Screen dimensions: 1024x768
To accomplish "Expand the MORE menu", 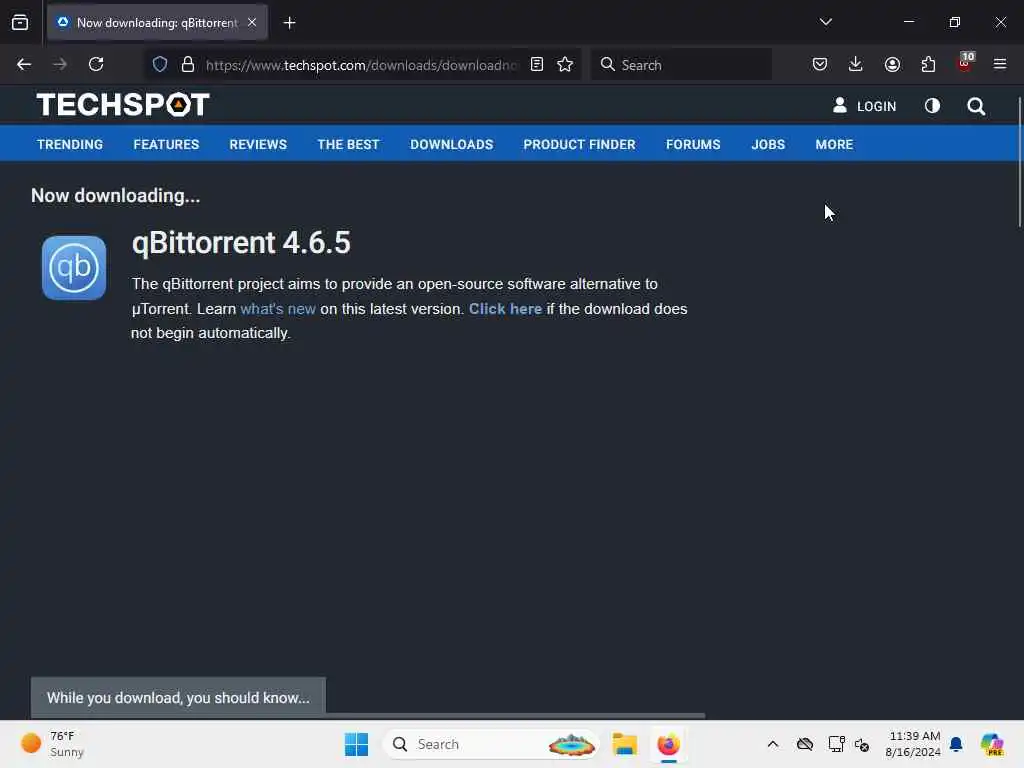I will [x=834, y=144].
